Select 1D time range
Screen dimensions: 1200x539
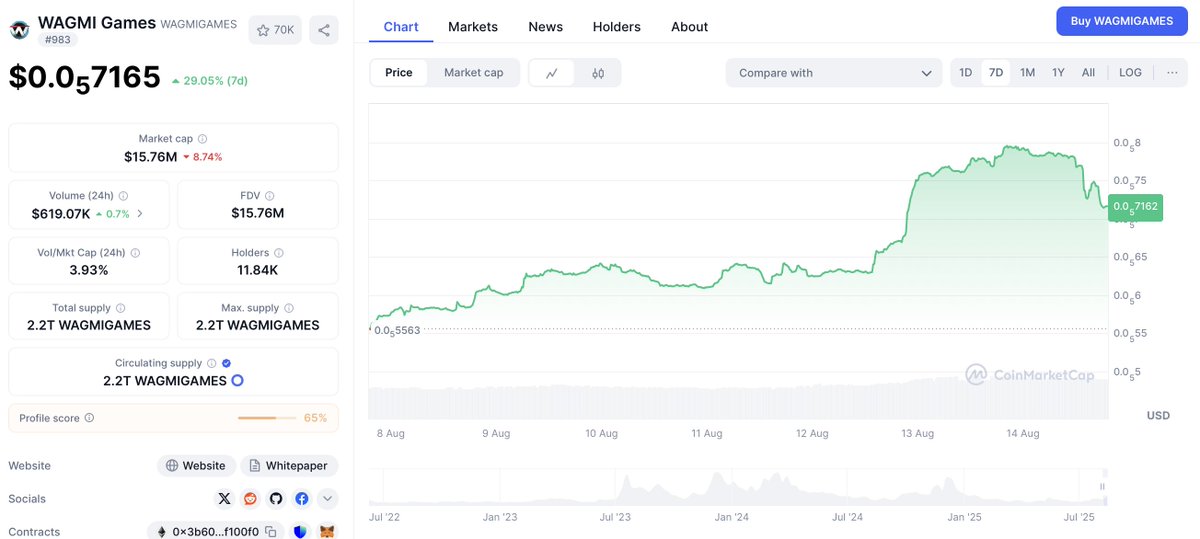pyautogui.click(x=965, y=73)
